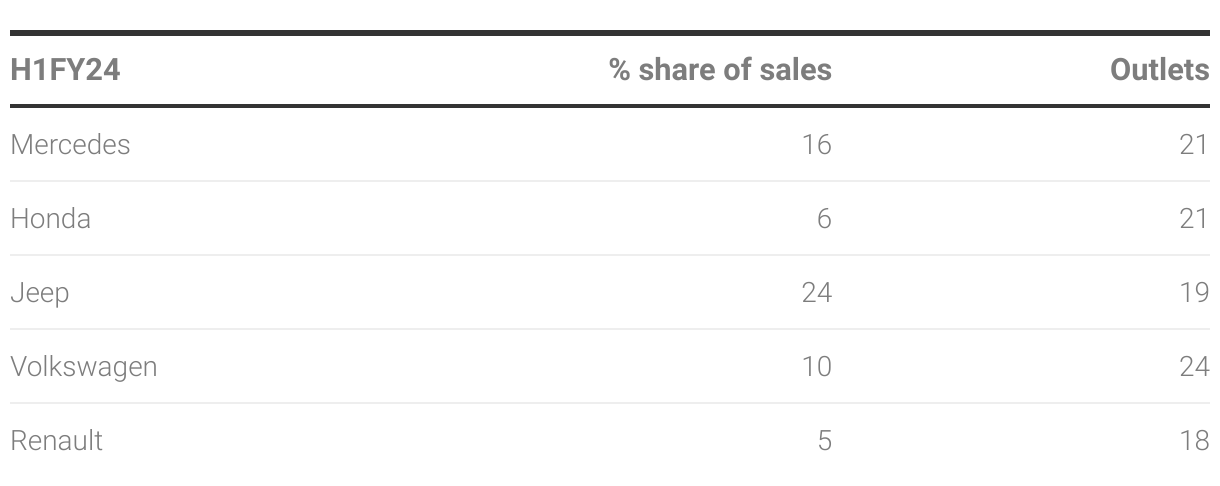Select the outlets count in the Honda row
The height and width of the screenshot is (486, 1220).
pos(1194,219)
